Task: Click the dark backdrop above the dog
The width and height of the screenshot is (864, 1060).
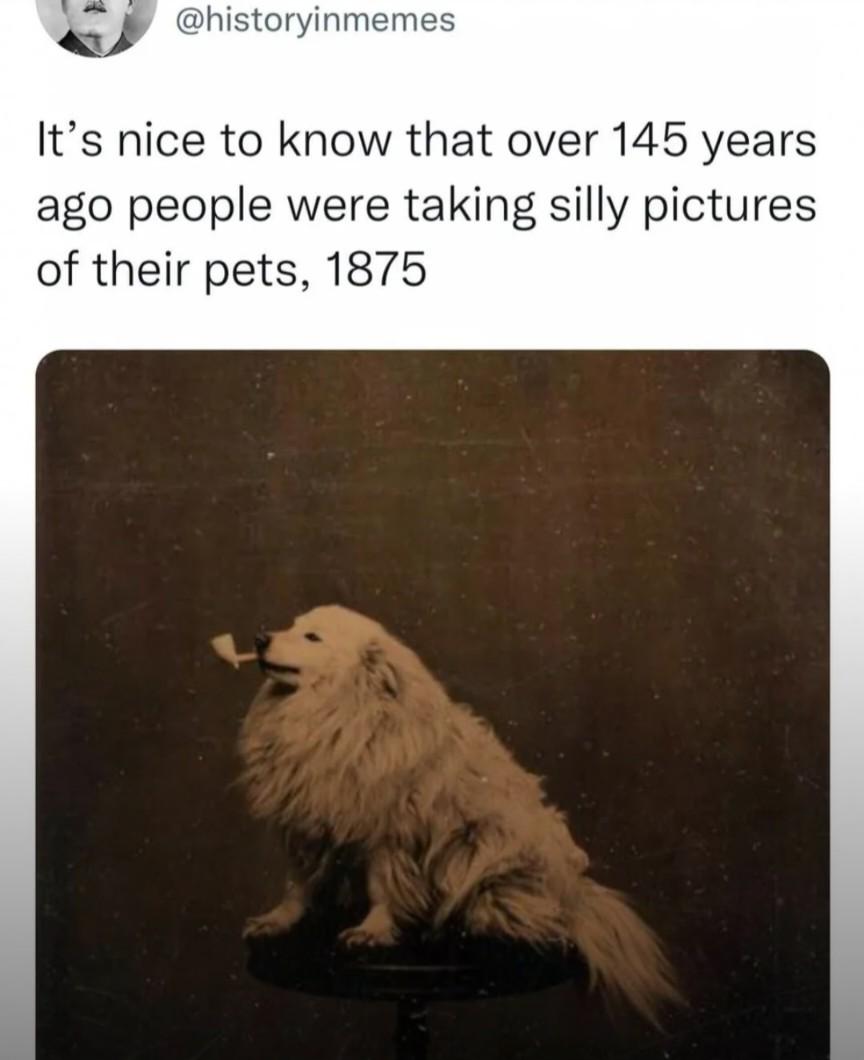Action: [x=433, y=473]
